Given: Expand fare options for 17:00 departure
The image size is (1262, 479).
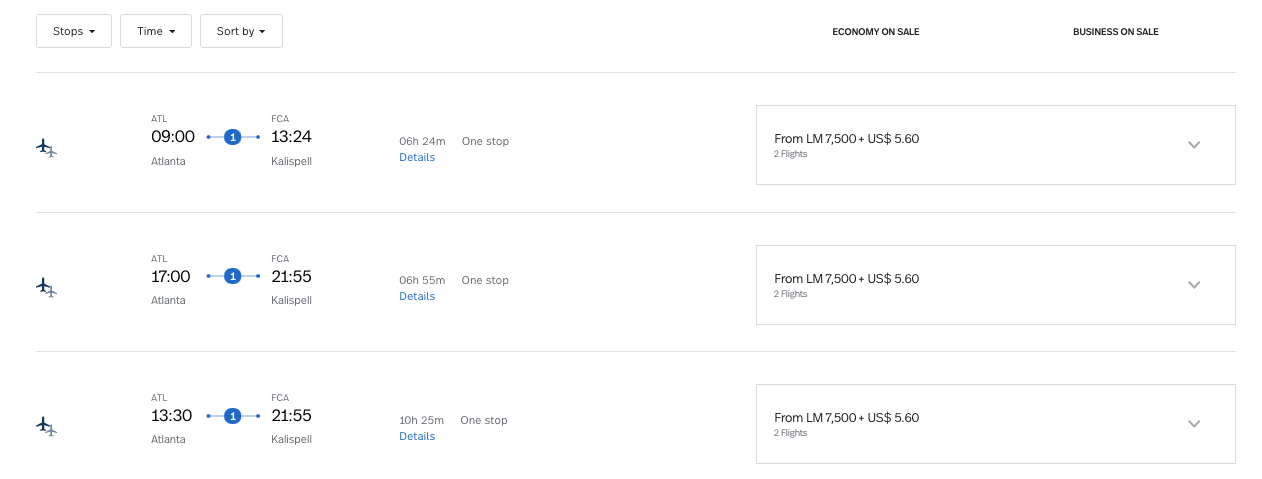Looking at the screenshot, I should pos(1193,285).
